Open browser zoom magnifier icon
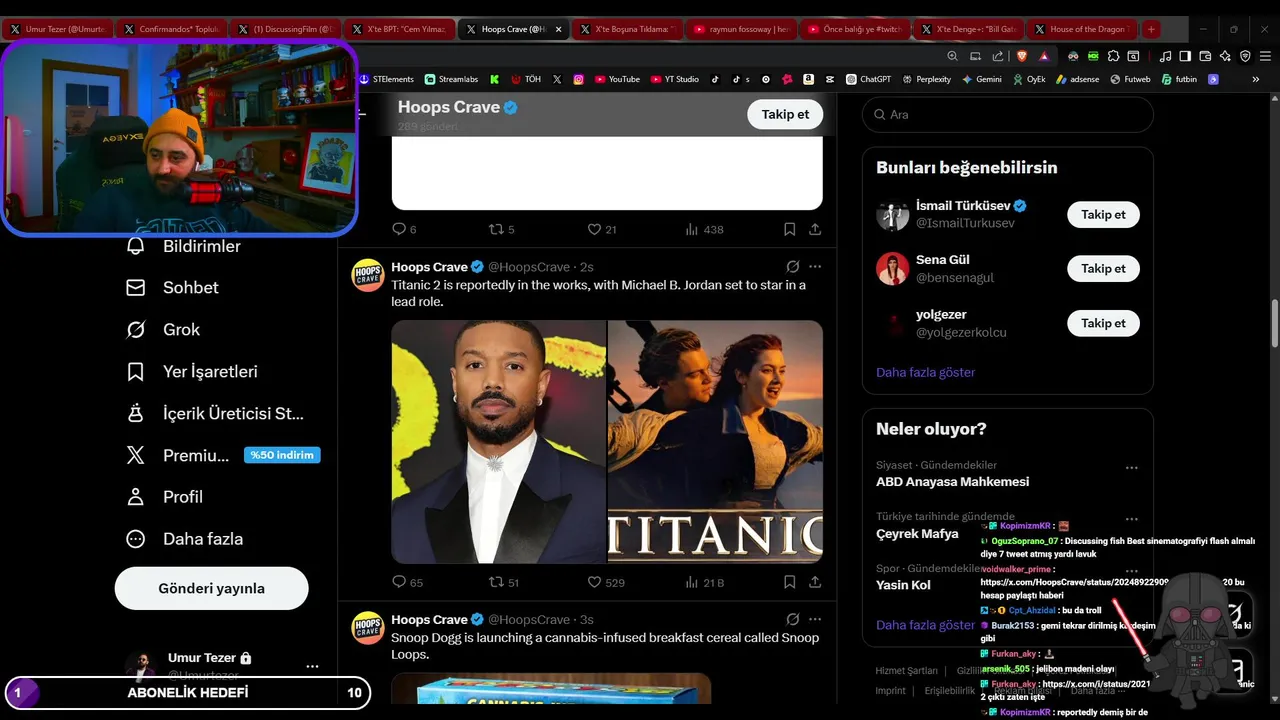Image resolution: width=1280 pixels, height=720 pixels. [954, 56]
